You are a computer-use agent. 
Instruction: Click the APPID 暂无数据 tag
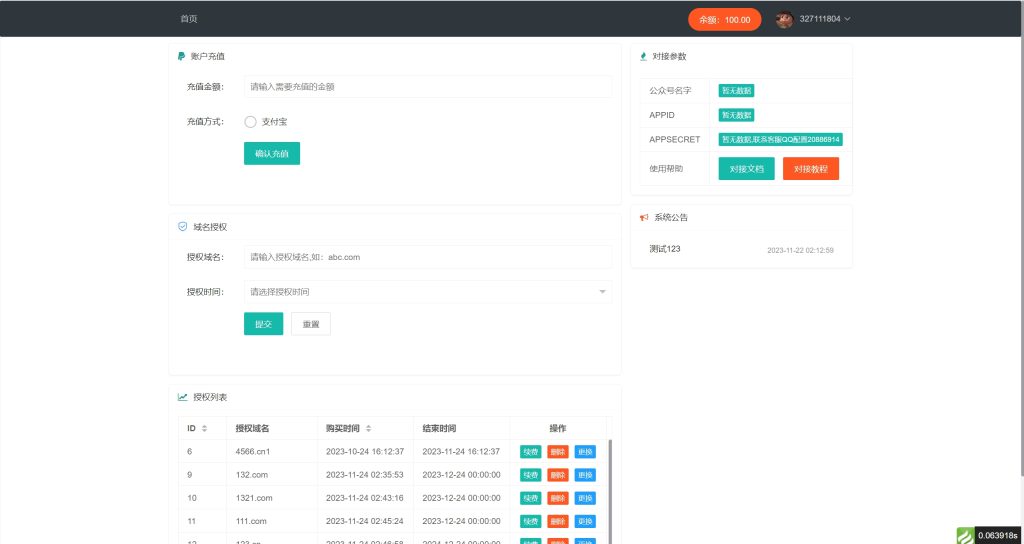pyautogui.click(x=737, y=115)
